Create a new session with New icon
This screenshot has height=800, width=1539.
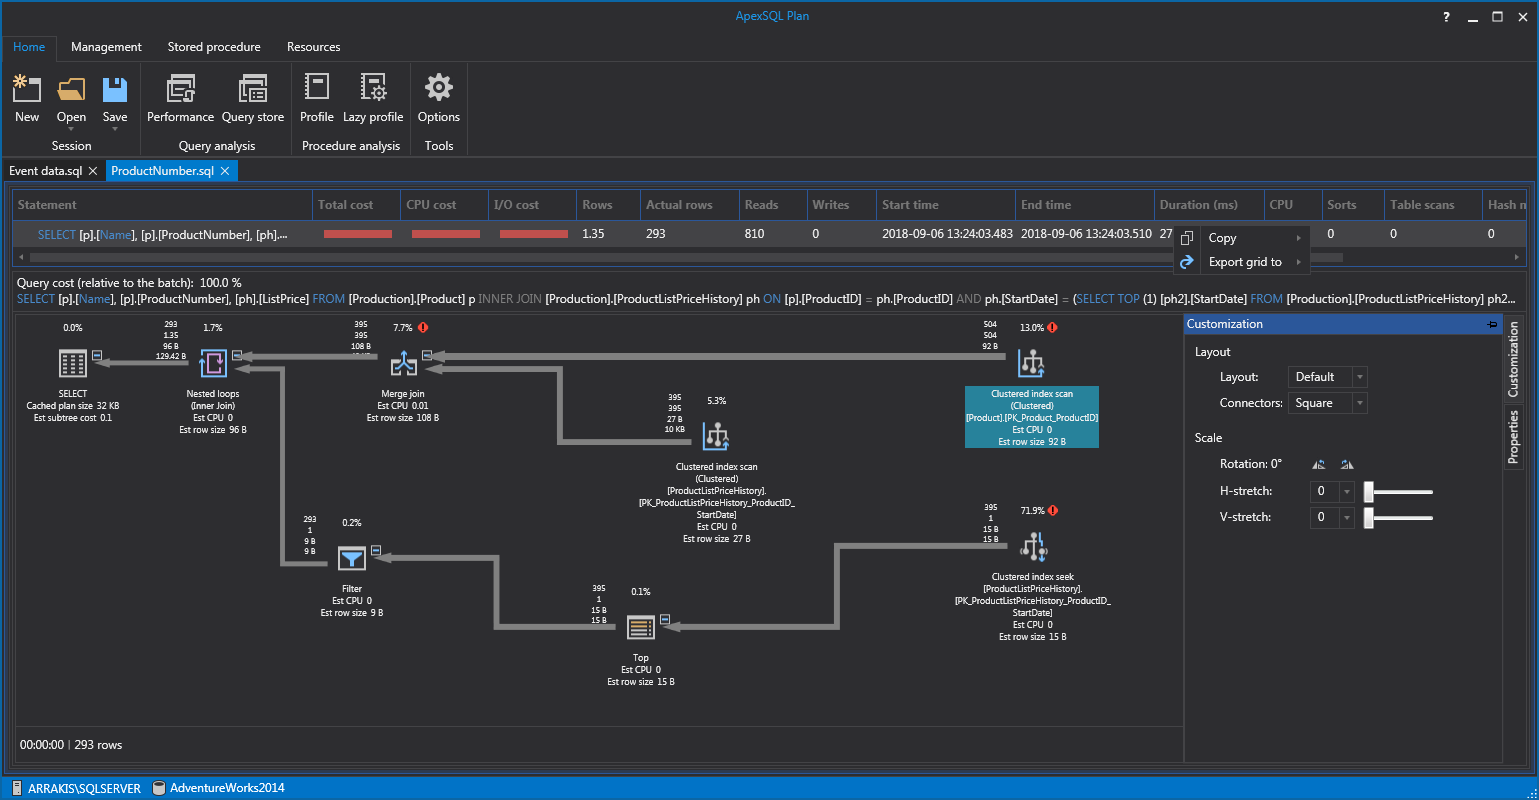tap(27, 89)
